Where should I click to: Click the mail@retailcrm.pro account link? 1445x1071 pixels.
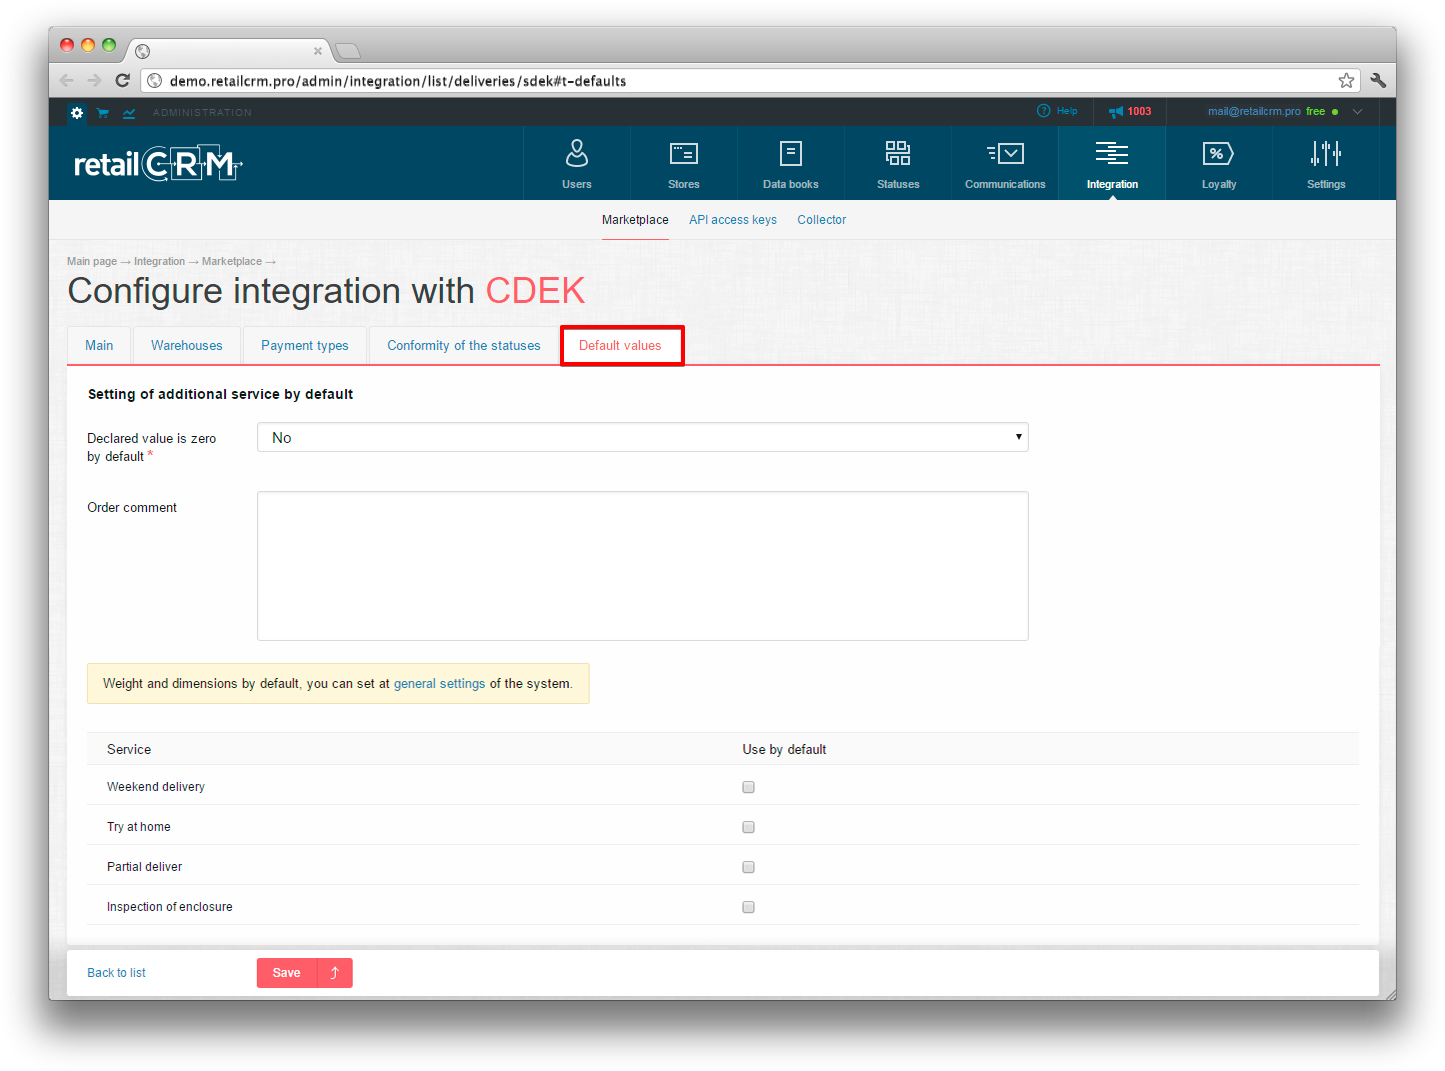point(1254,112)
